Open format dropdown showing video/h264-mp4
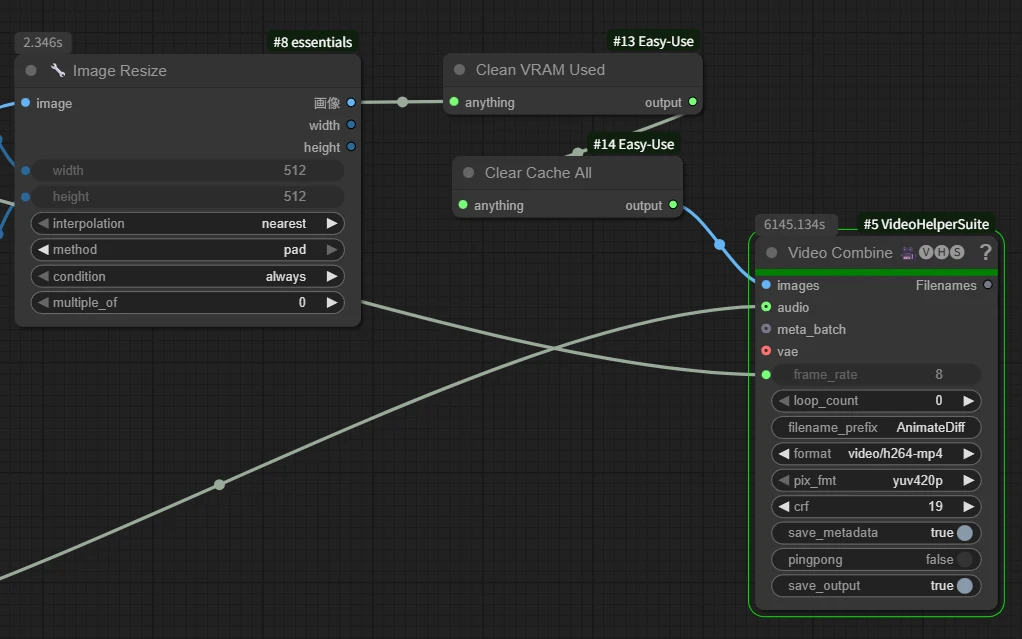This screenshot has width=1022, height=639. pos(876,454)
